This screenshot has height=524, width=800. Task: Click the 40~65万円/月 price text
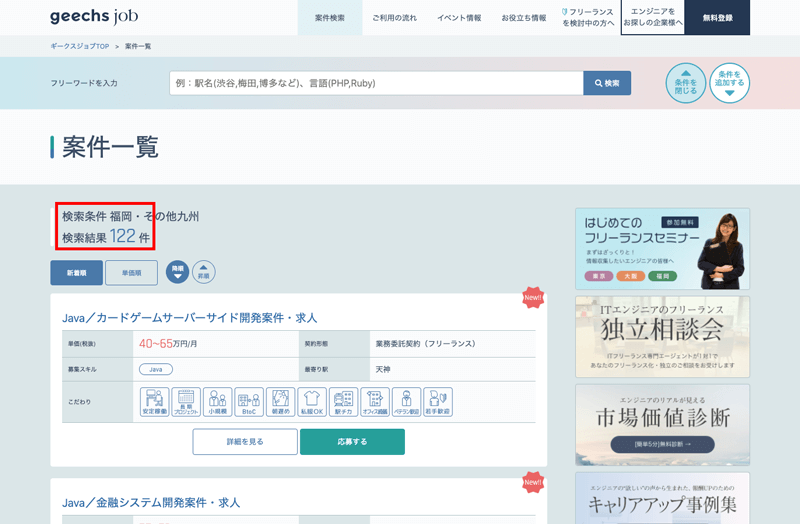168,344
